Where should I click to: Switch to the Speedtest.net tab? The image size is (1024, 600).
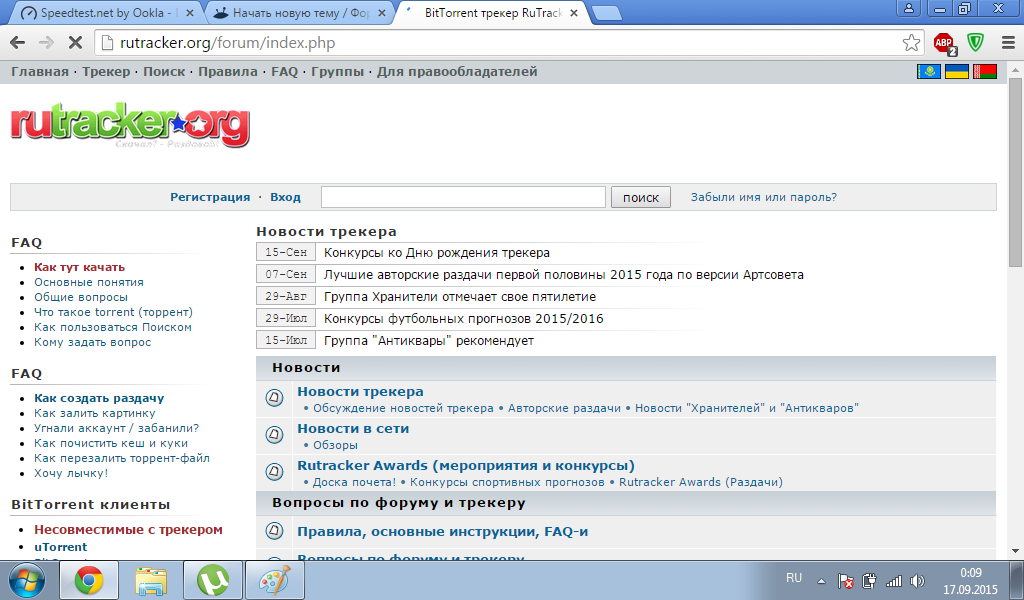coord(105,14)
